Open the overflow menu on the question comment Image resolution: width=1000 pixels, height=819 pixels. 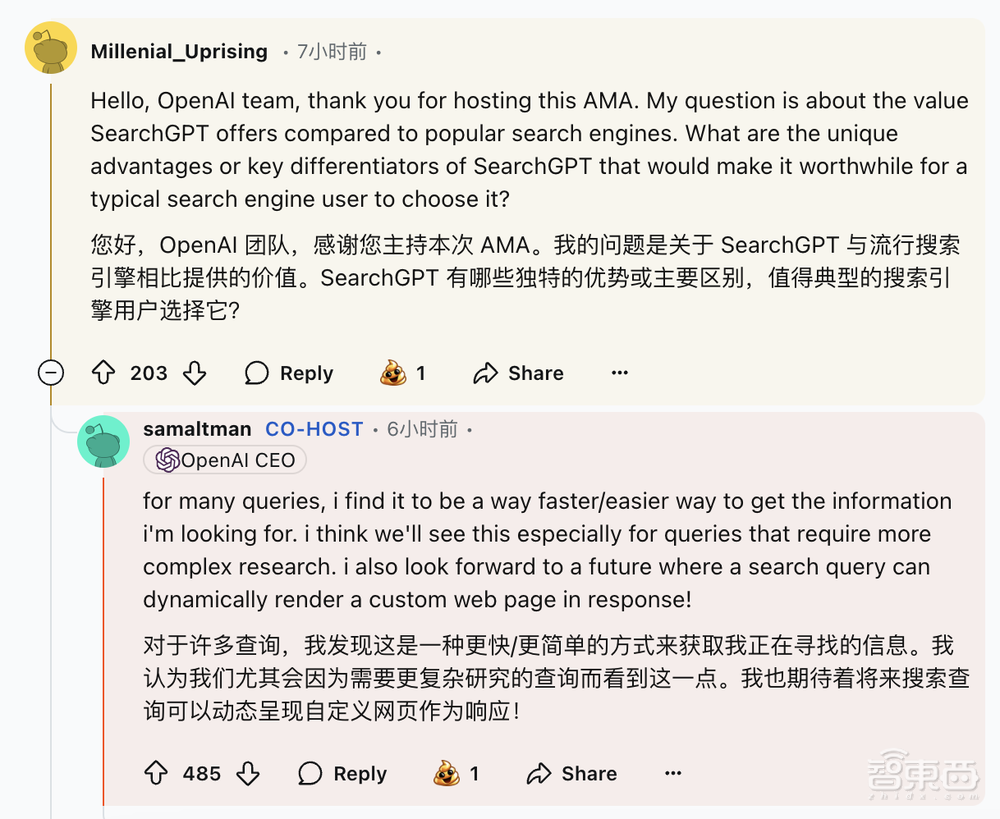pyautogui.click(x=619, y=372)
